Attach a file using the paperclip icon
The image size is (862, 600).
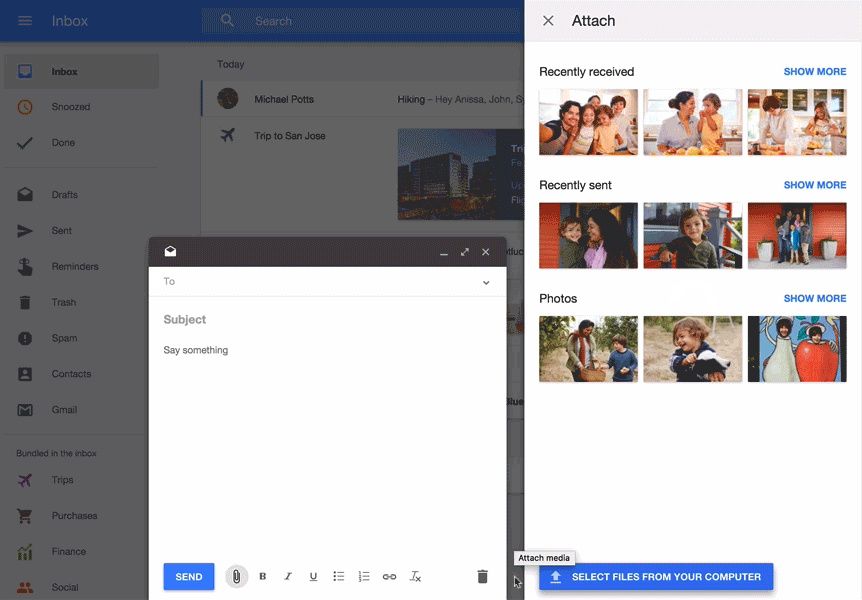tap(237, 576)
